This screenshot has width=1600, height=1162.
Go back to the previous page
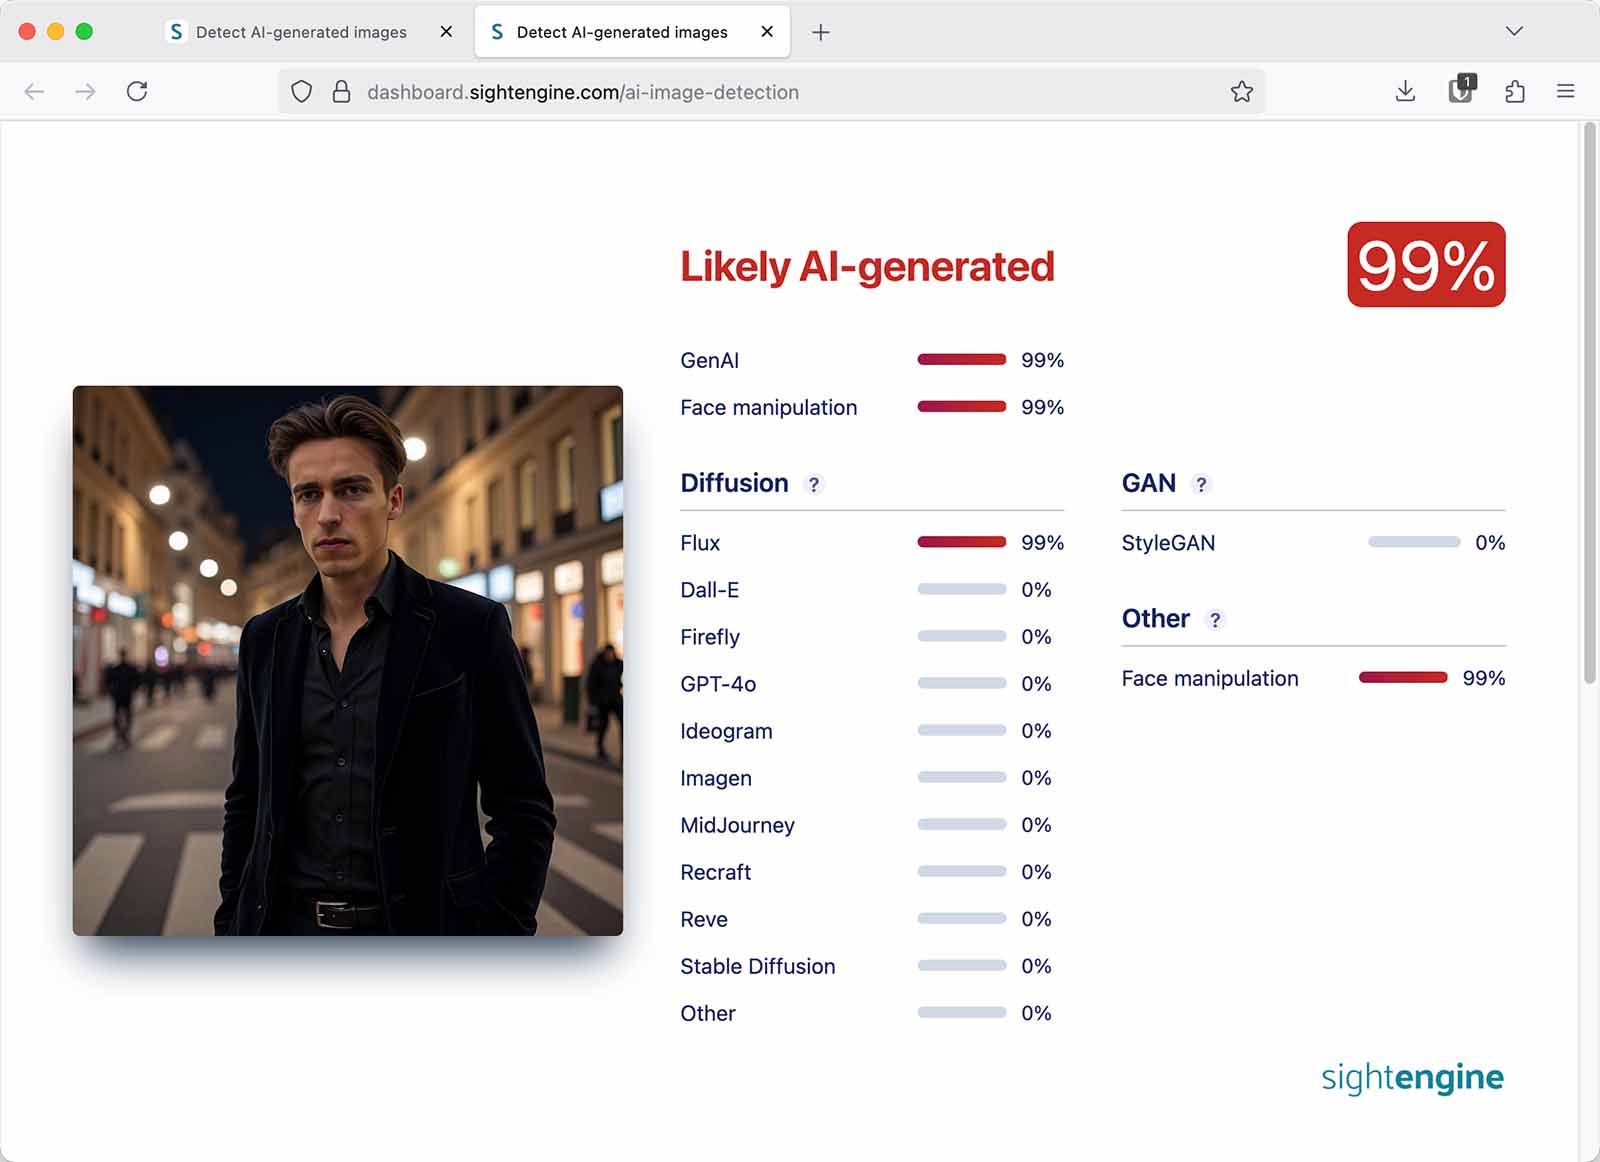tap(34, 92)
